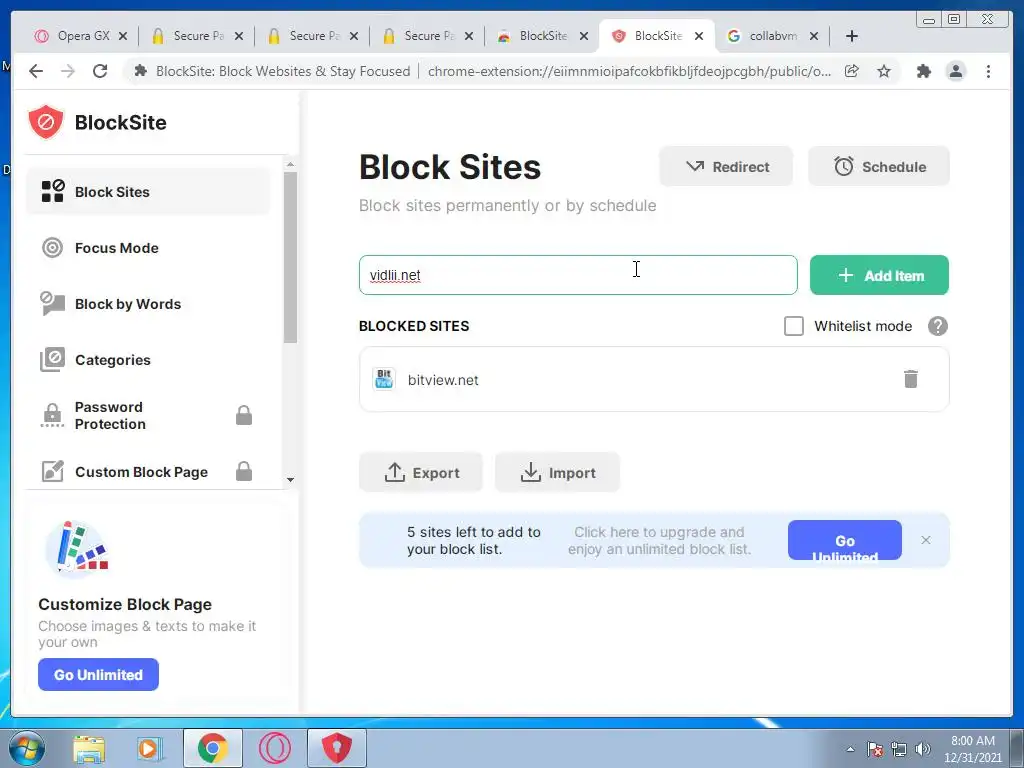
Task: Open Chrome three-dot menu
Action: 988,71
